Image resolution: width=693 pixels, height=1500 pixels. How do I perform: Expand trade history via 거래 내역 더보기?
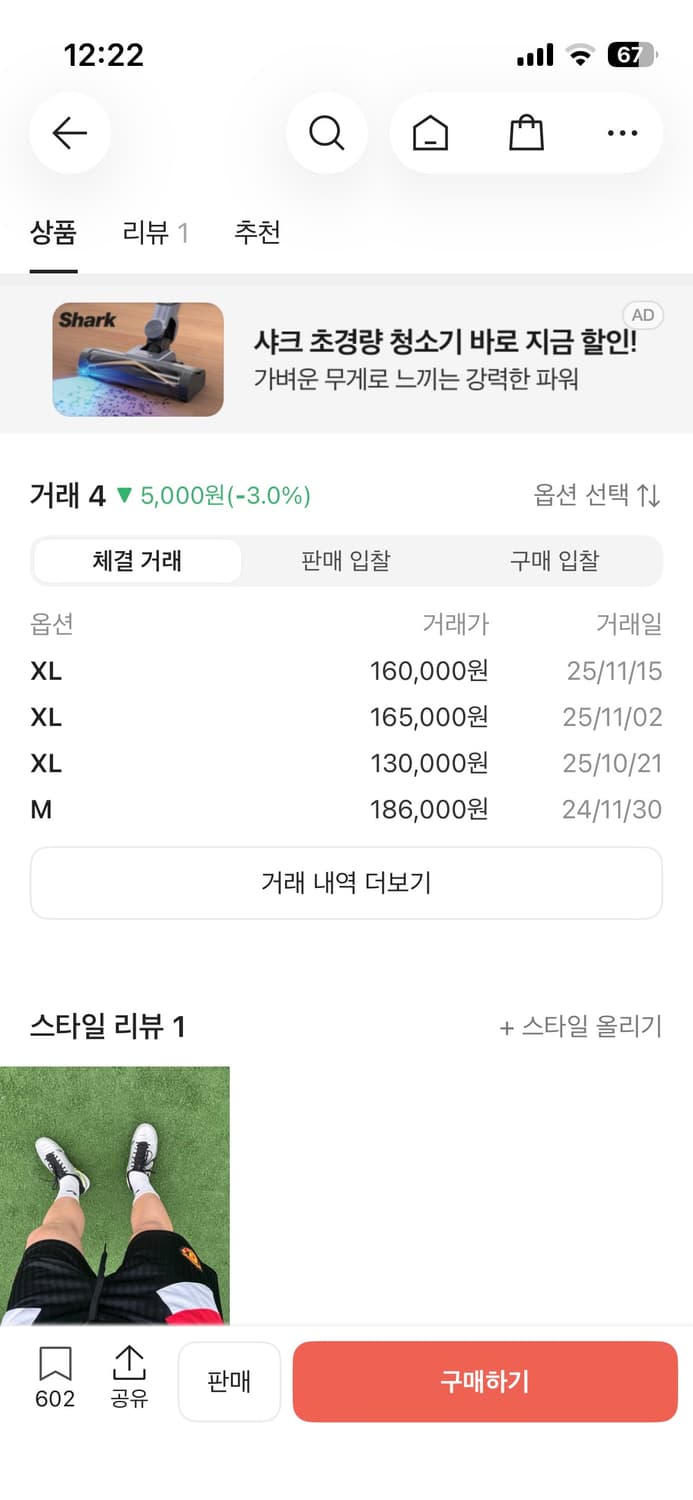[x=346, y=882]
